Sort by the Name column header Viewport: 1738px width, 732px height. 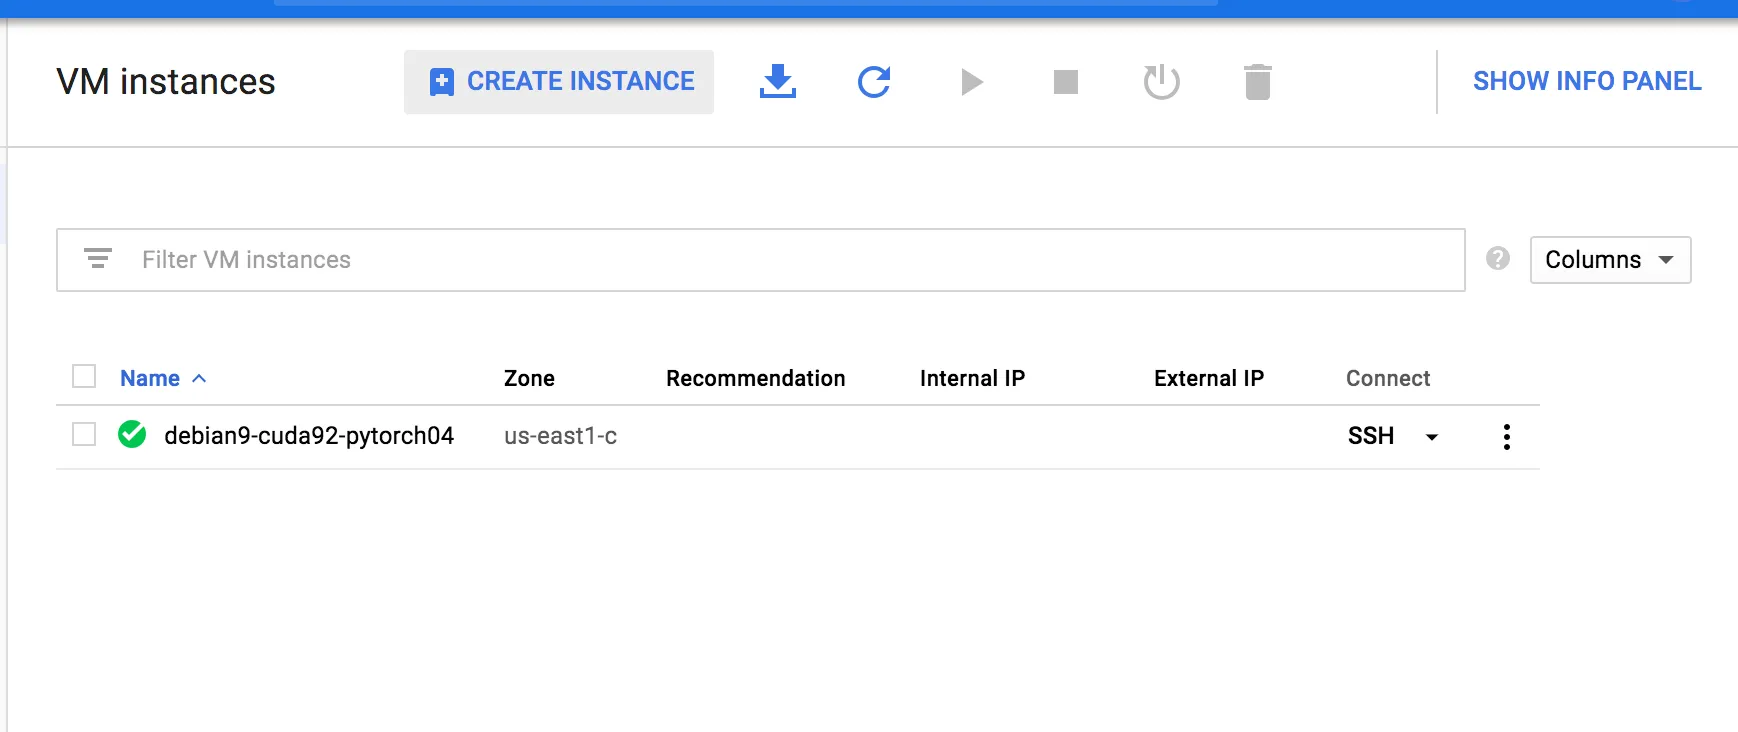click(150, 378)
